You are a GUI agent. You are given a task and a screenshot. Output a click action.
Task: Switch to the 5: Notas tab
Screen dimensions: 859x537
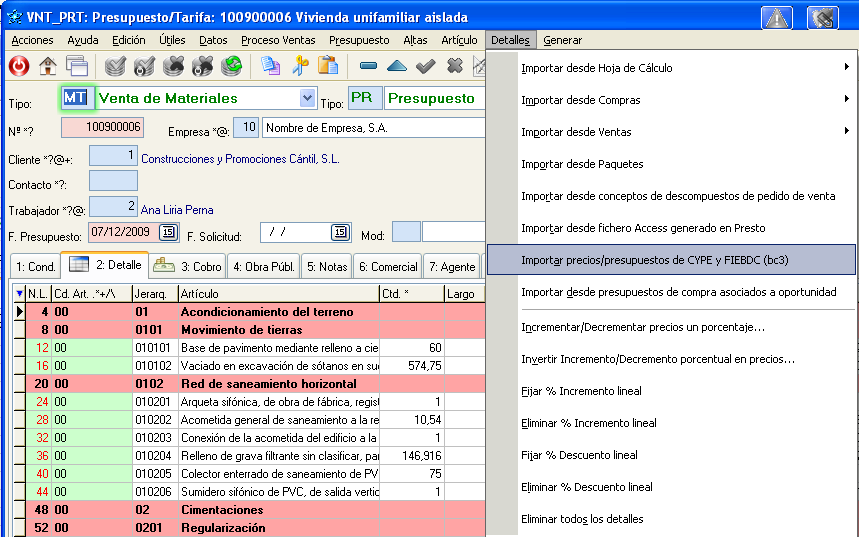point(327,266)
